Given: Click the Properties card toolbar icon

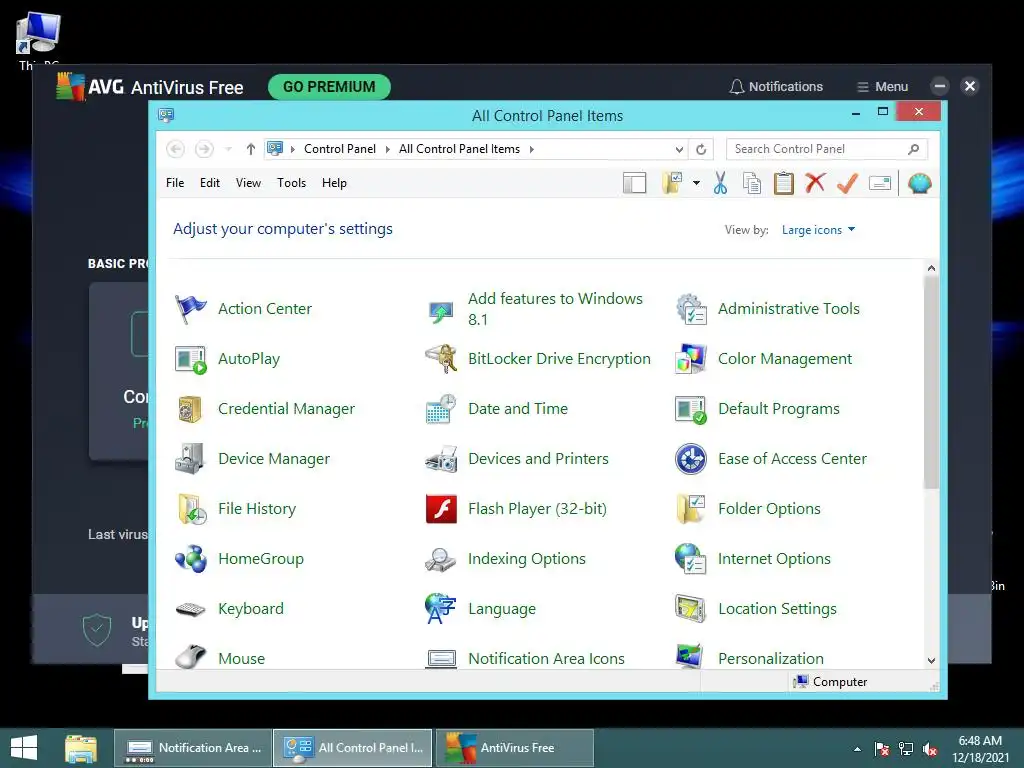Looking at the screenshot, I should 880,184.
